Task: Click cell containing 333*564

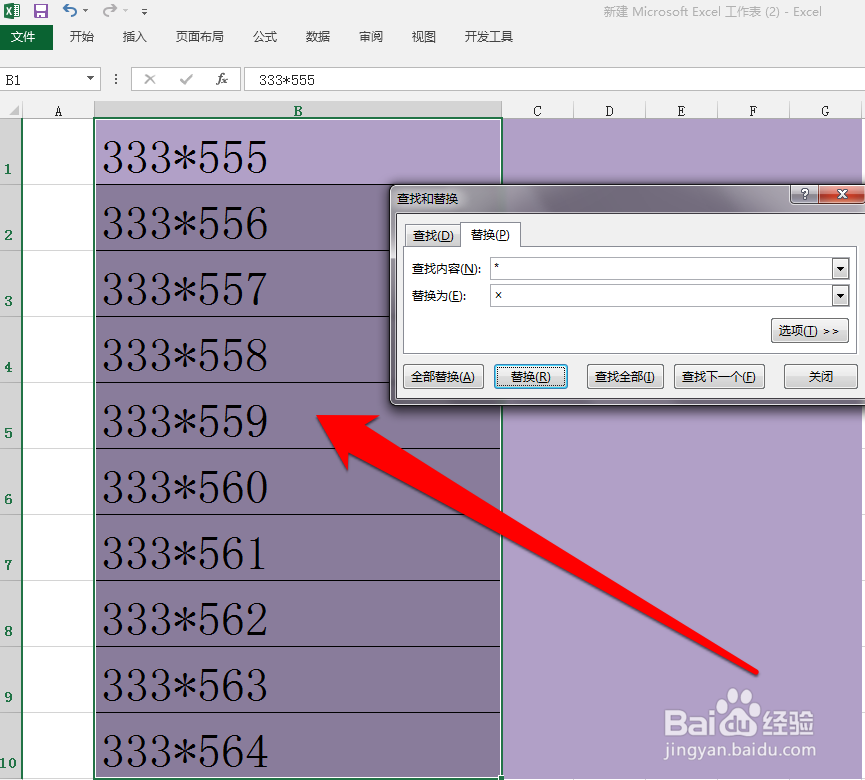Action: pos(298,745)
